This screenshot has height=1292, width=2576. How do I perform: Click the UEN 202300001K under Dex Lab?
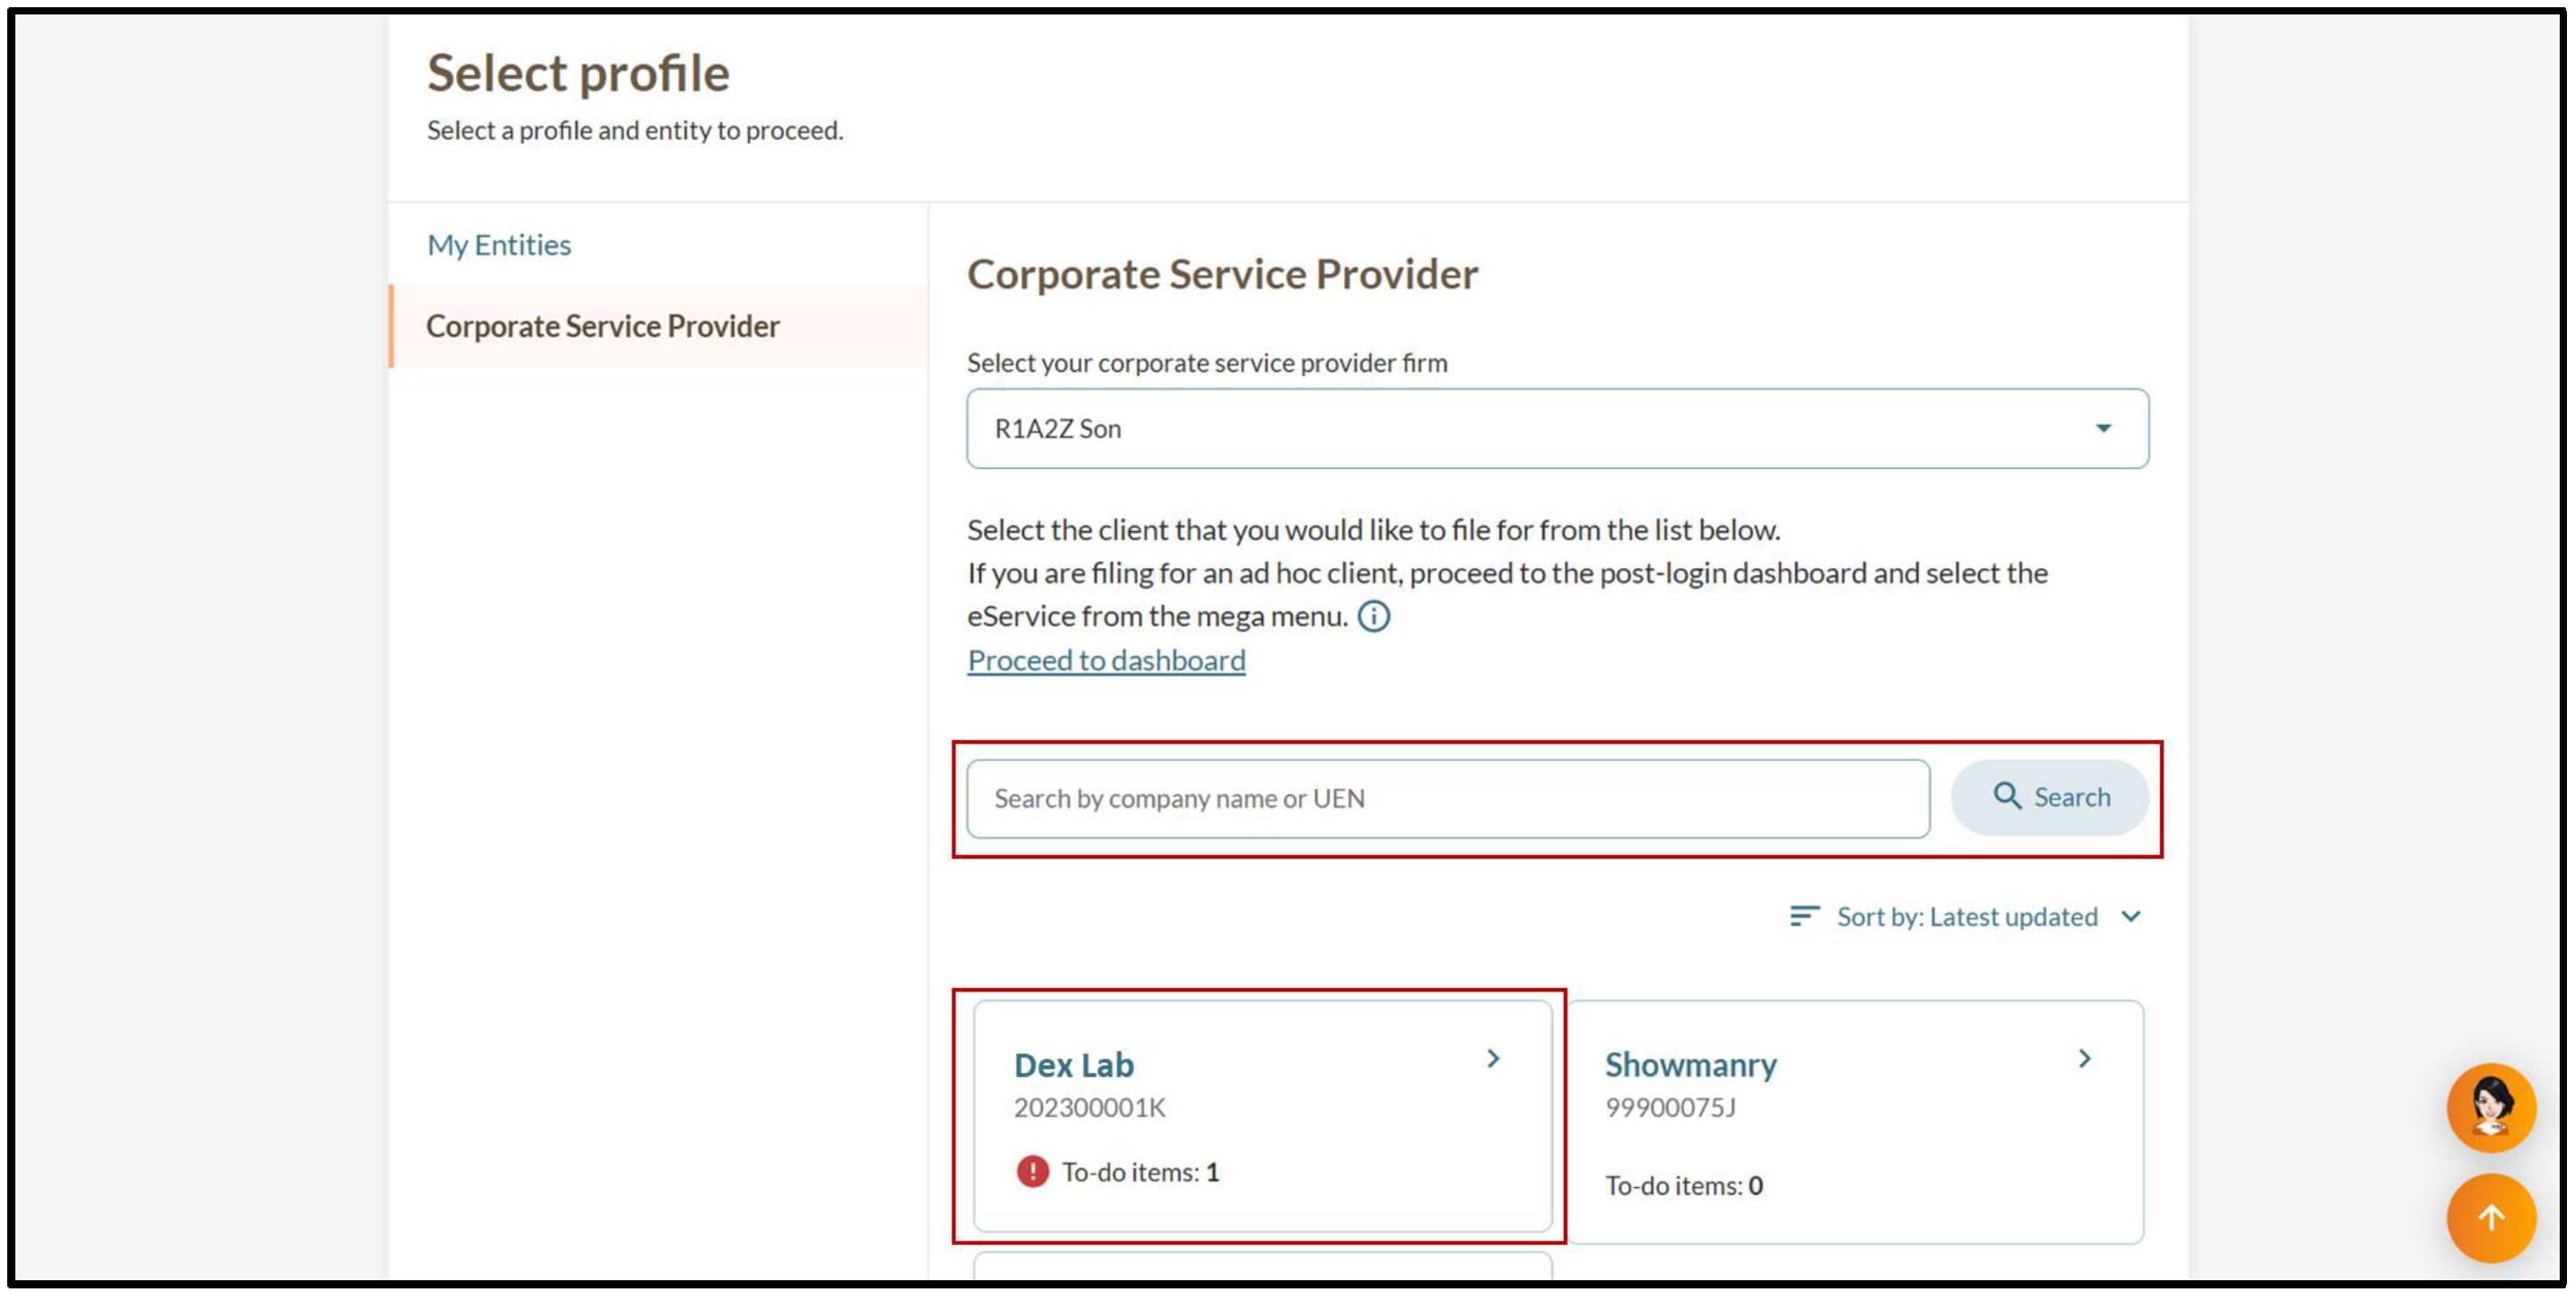pyautogui.click(x=1089, y=1108)
